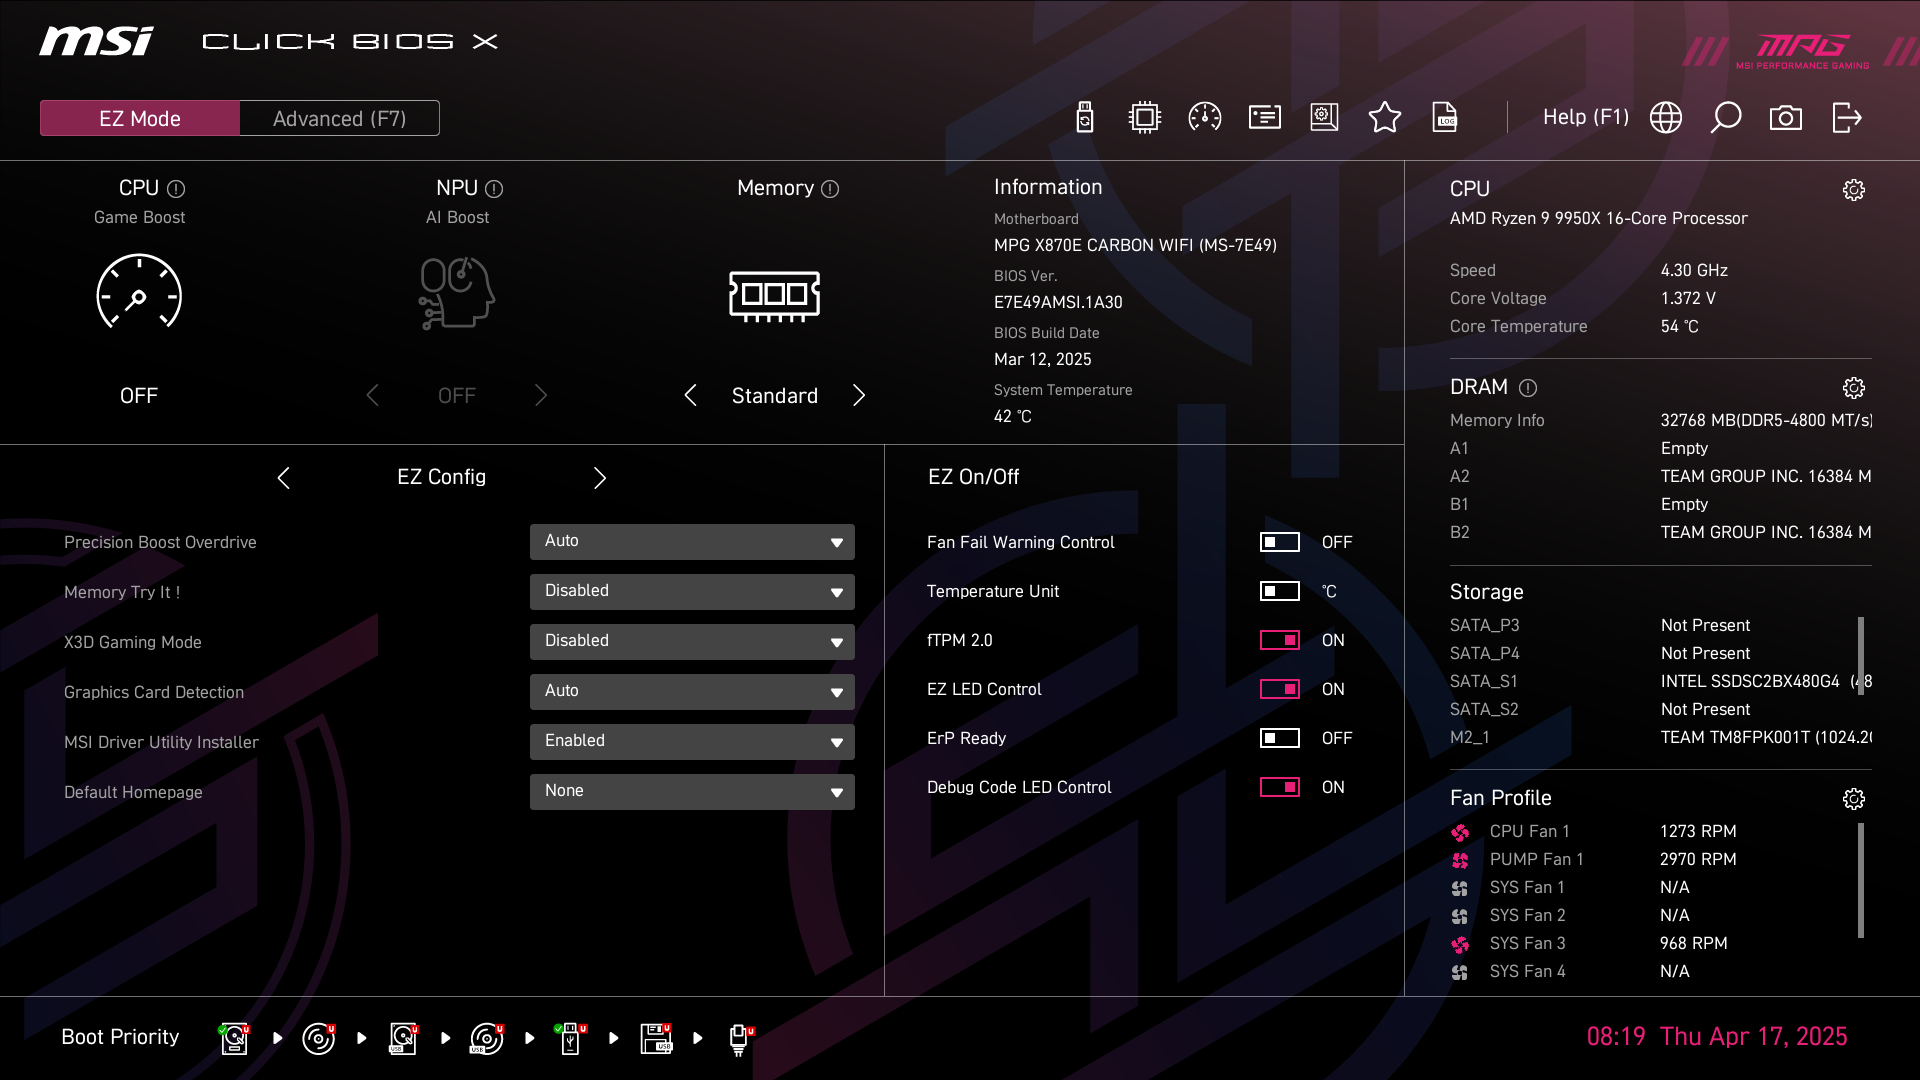
Task: Take a screenshot with the camera icon
Action: pos(1785,118)
